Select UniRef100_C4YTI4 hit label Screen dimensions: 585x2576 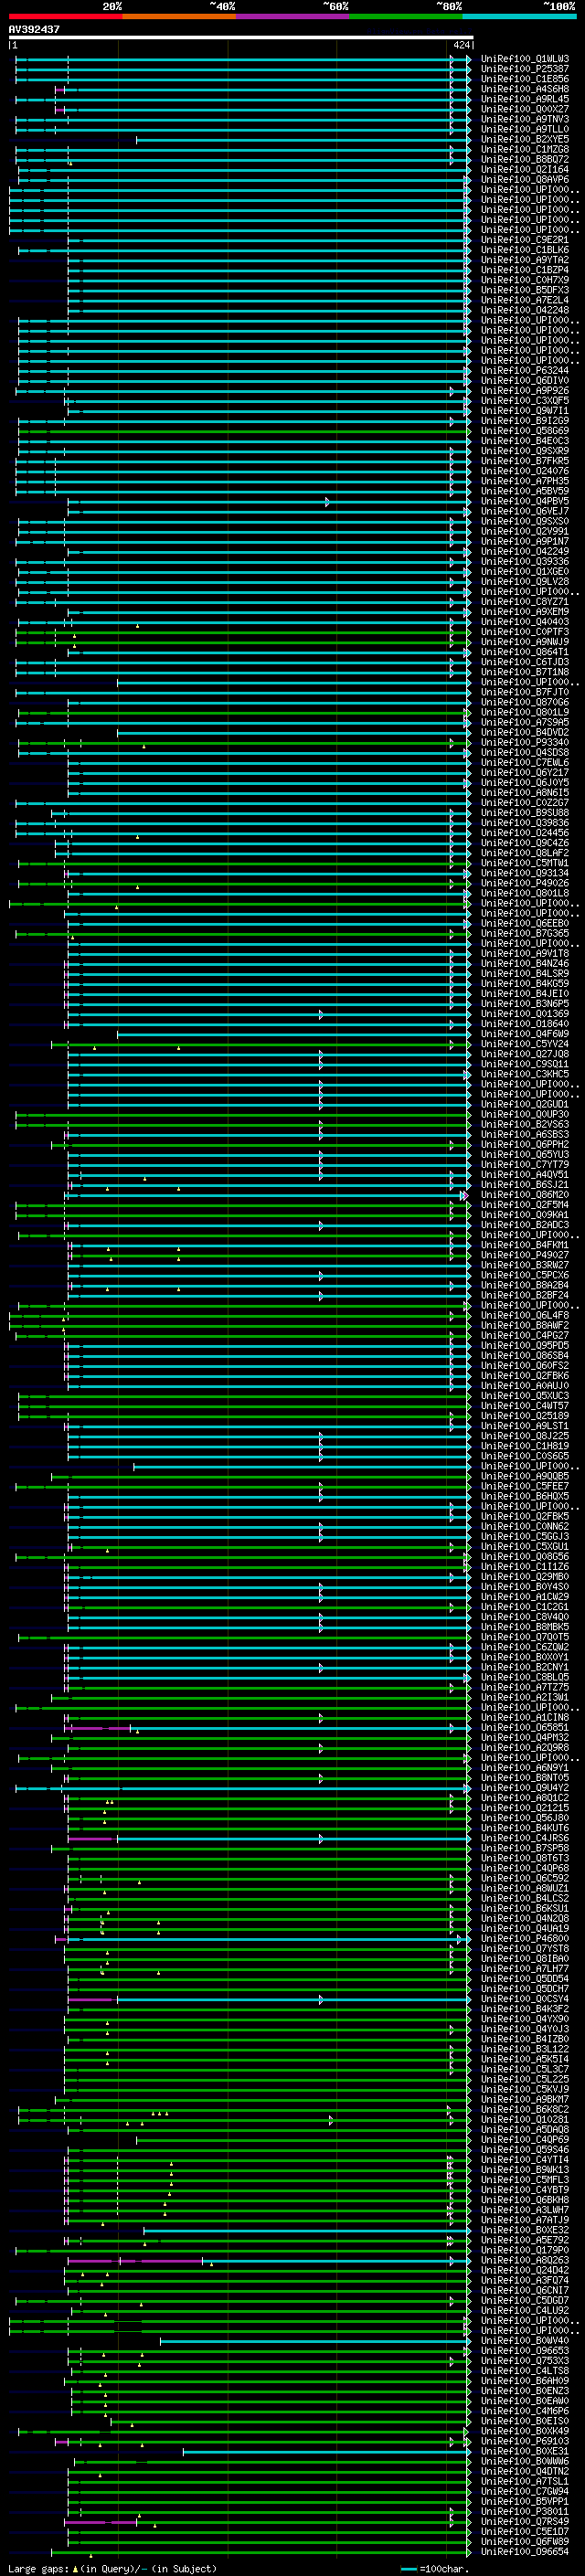coord(524,2160)
